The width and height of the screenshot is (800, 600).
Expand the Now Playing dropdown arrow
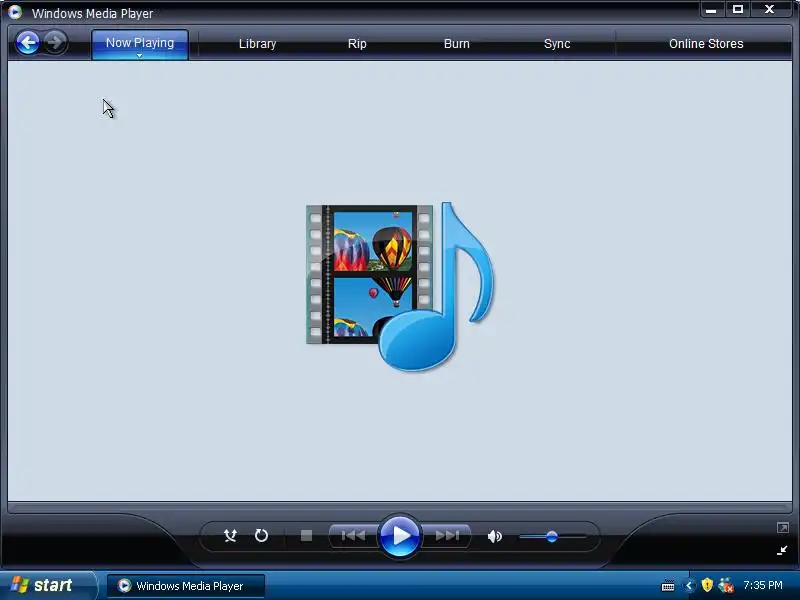point(139,55)
